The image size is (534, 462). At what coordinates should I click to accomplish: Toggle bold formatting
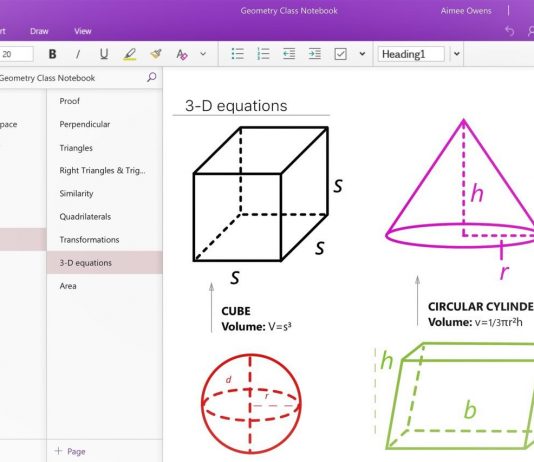click(52, 54)
